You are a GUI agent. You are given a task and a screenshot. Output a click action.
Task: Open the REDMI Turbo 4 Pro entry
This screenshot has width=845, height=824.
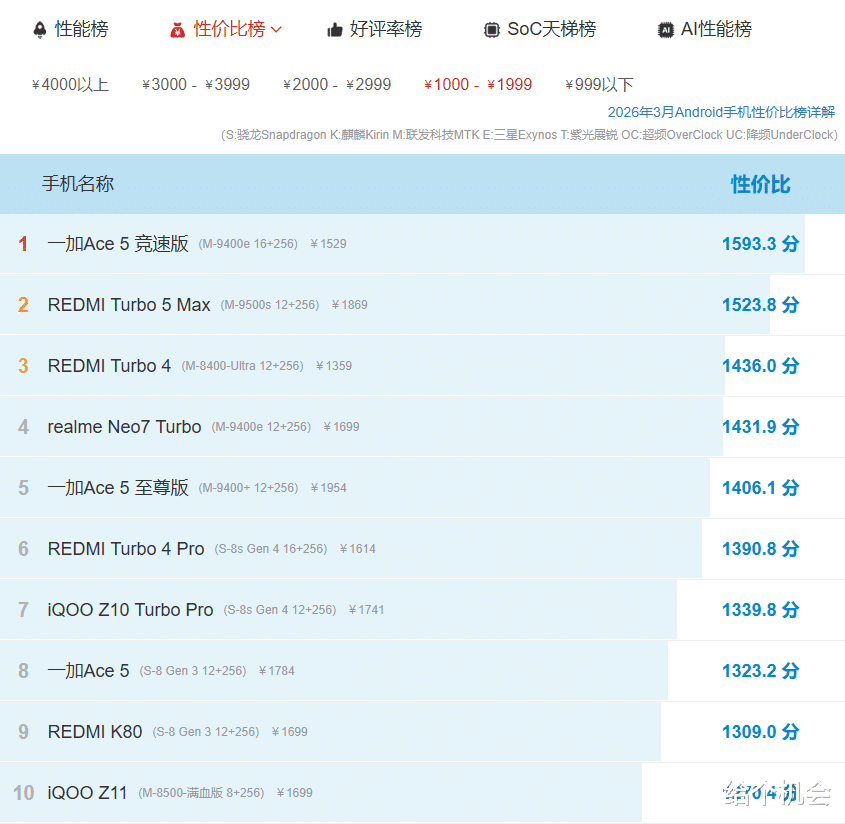(126, 549)
